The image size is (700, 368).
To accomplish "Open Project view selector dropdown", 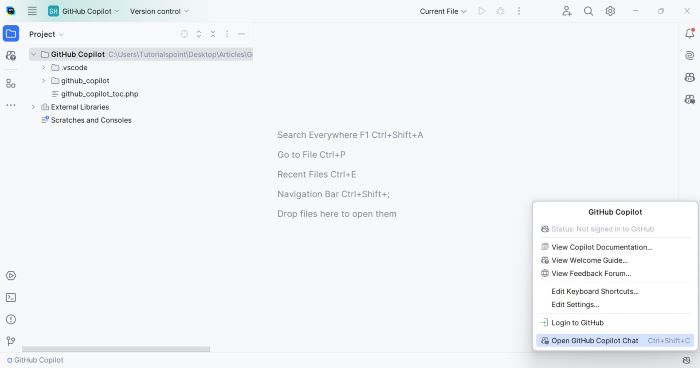I will pos(46,34).
